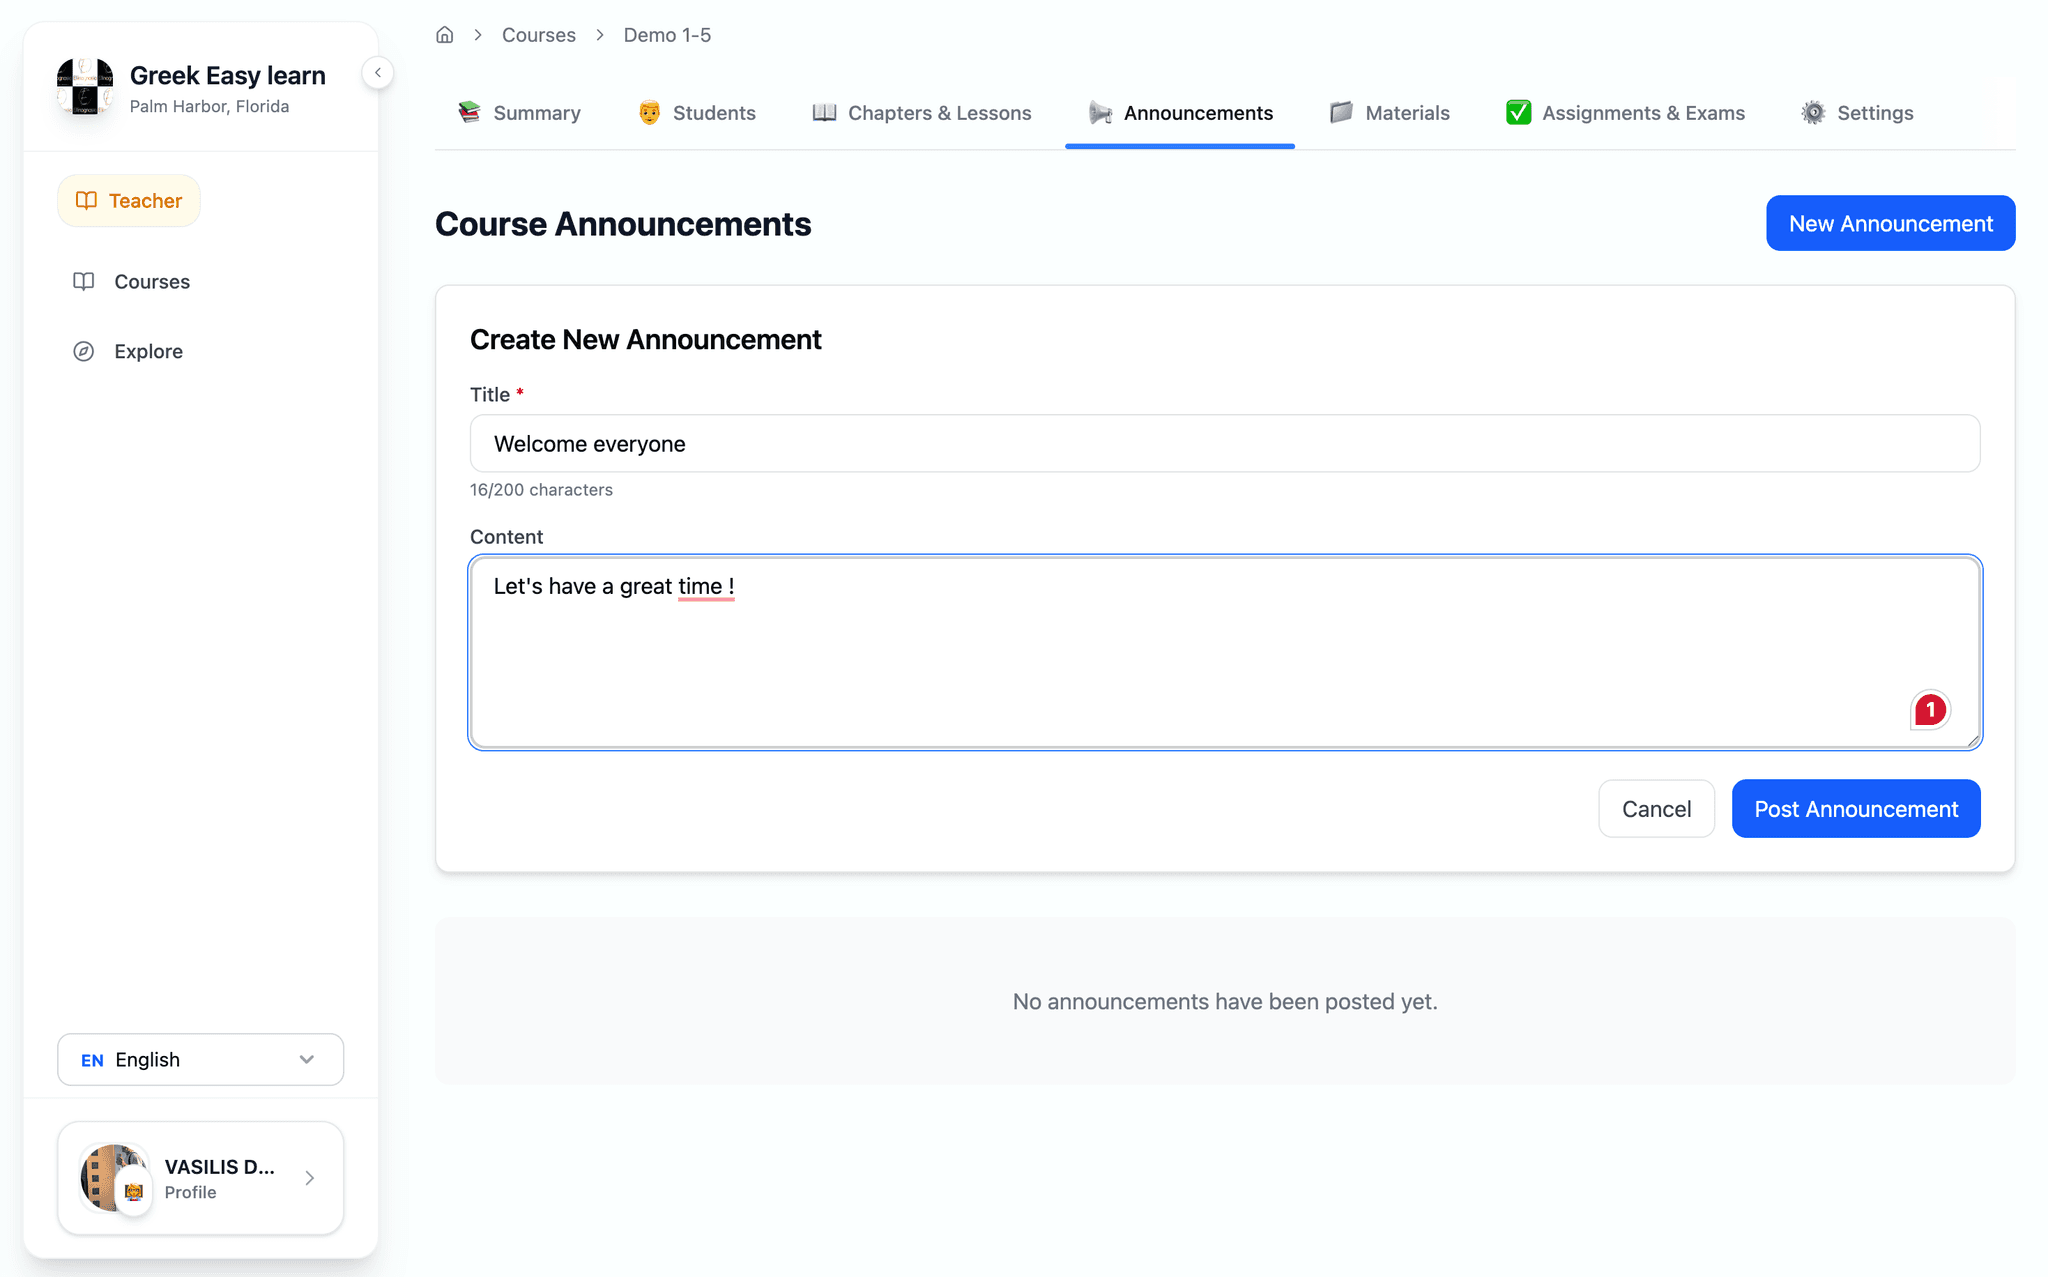Click the Greek Easy learn logo
The height and width of the screenshot is (1277, 2048).
(x=85, y=87)
